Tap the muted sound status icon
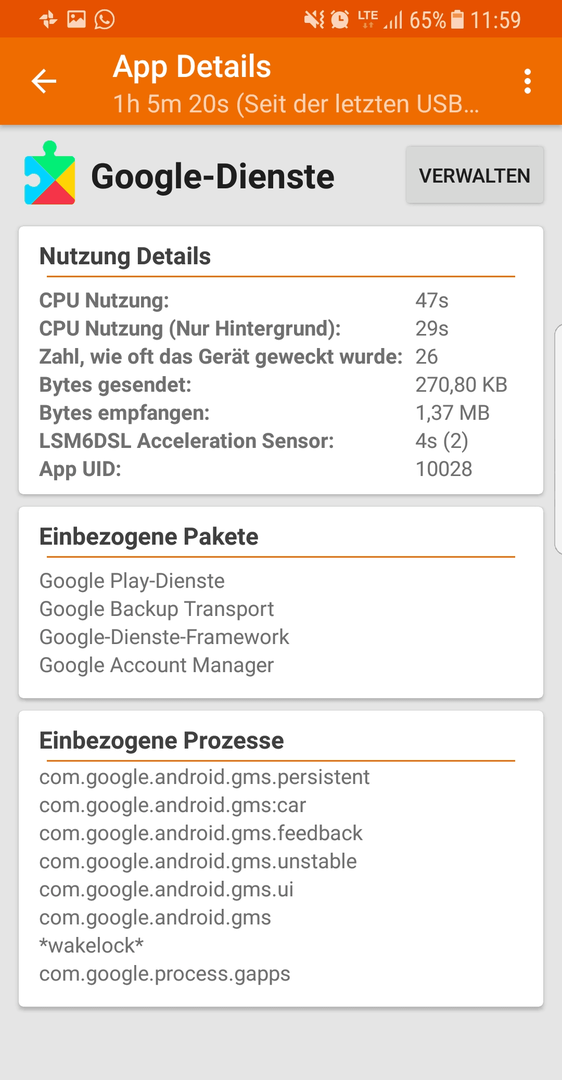This screenshot has height=1080, width=562. (x=314, y=19)
